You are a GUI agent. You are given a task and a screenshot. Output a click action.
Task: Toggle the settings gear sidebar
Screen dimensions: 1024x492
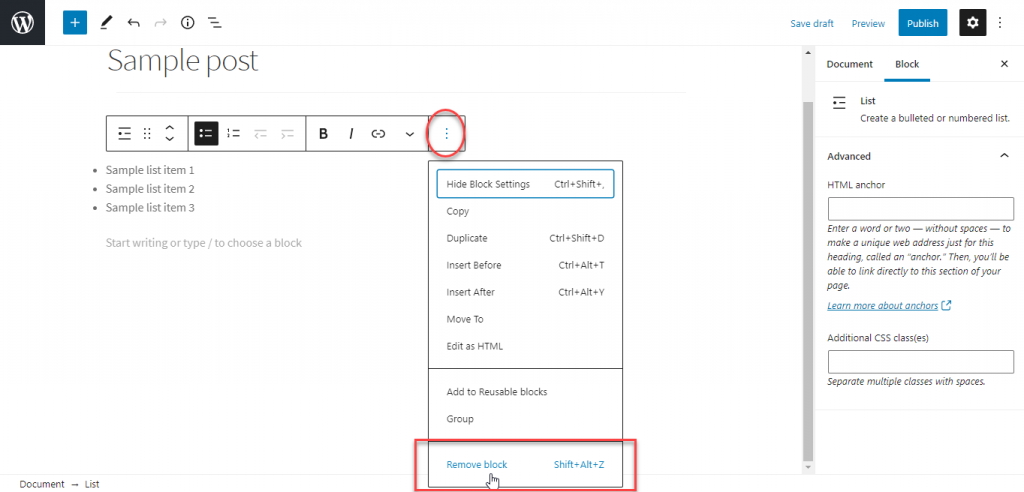tap(972, 23)
